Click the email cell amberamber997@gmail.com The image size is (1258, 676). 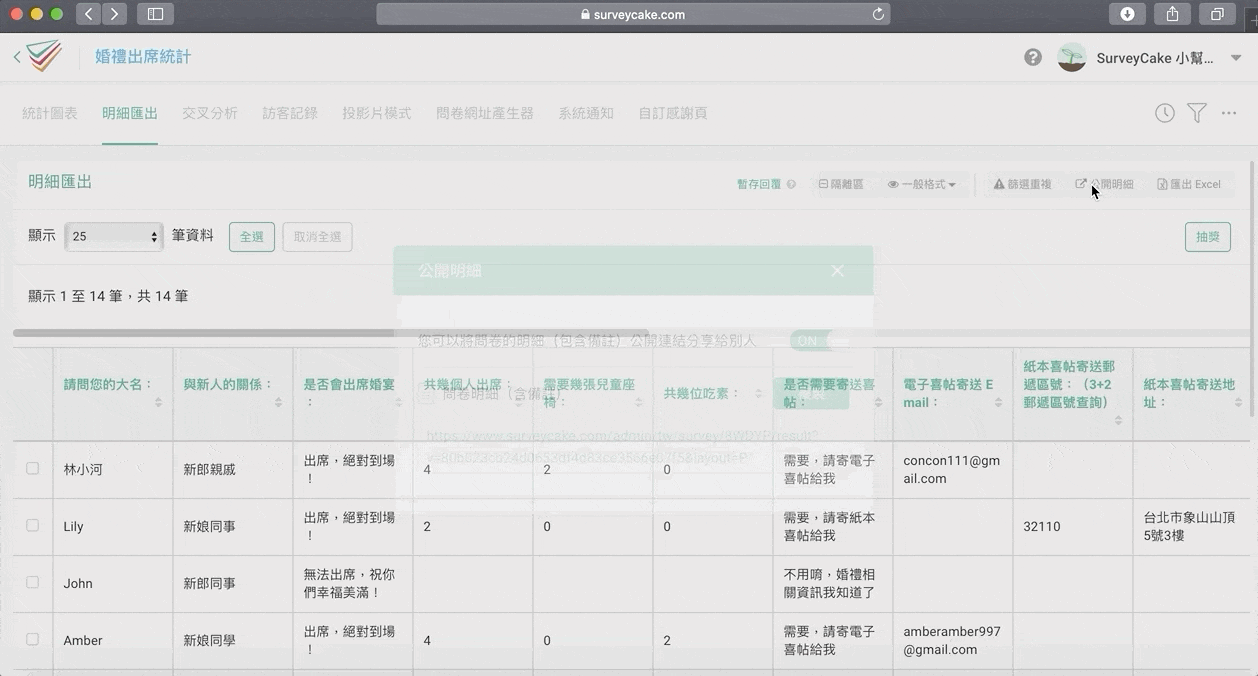952,641
